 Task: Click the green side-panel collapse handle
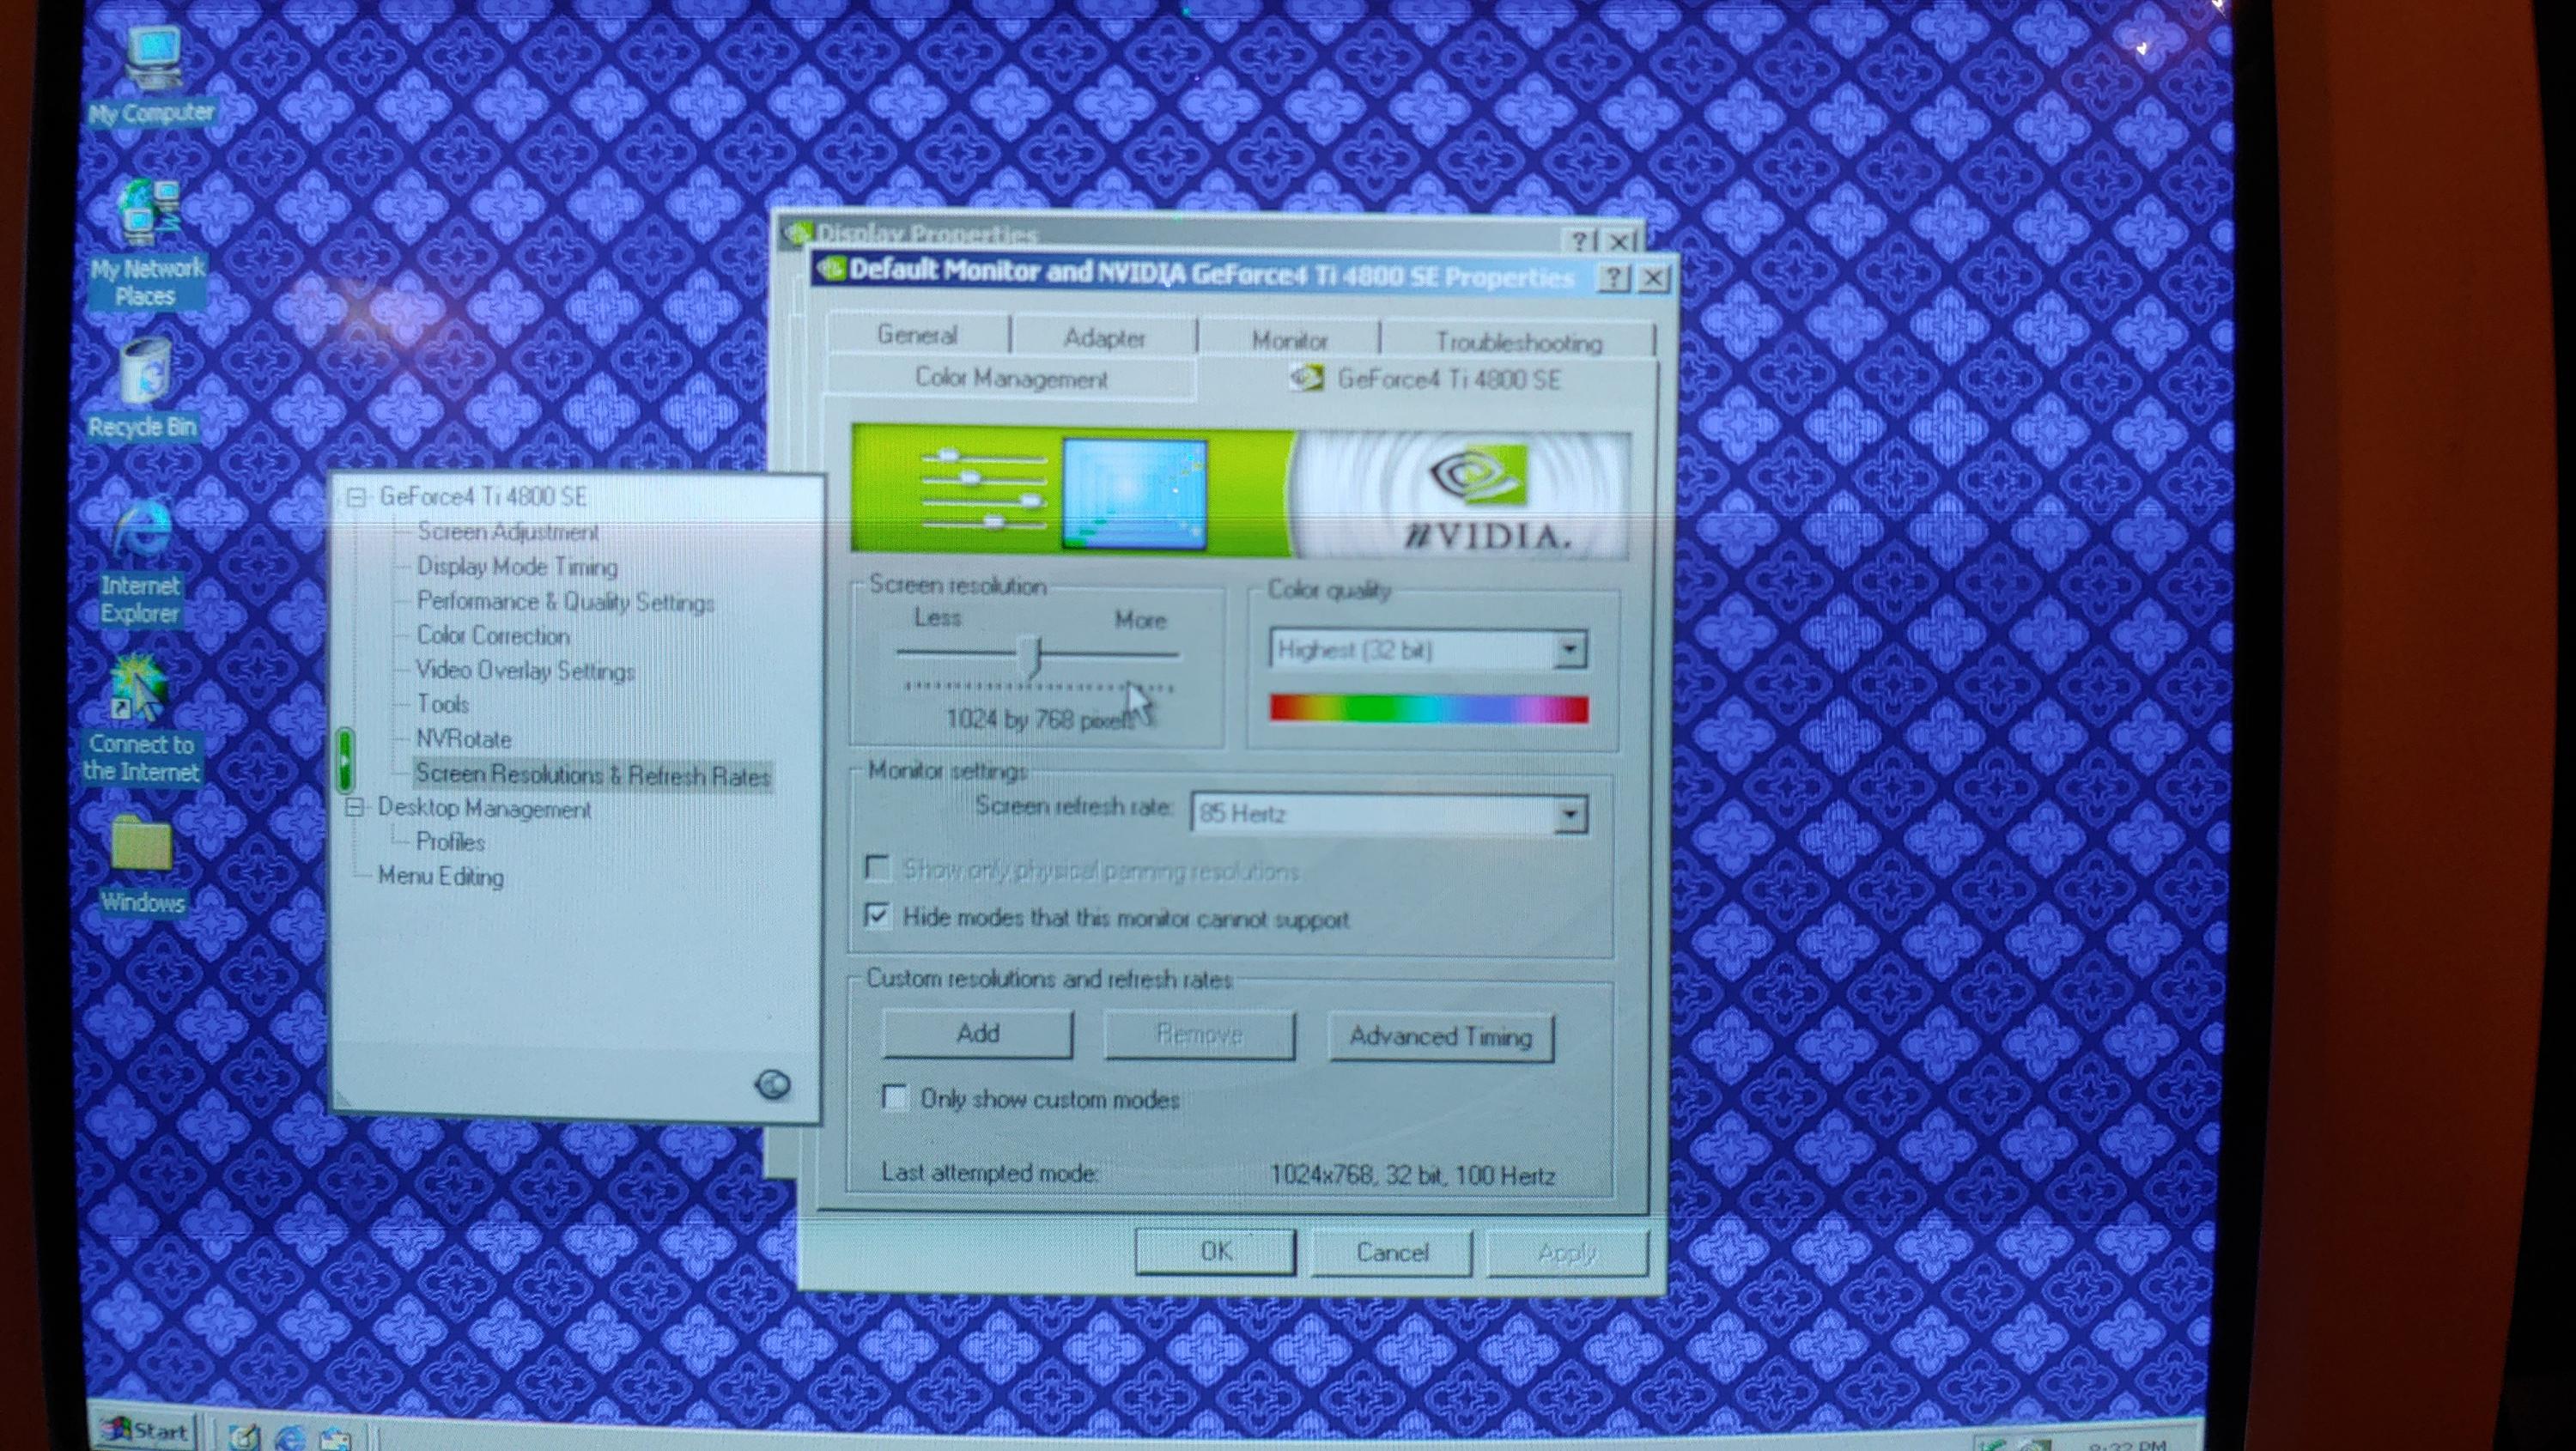[x=344, y=760]
